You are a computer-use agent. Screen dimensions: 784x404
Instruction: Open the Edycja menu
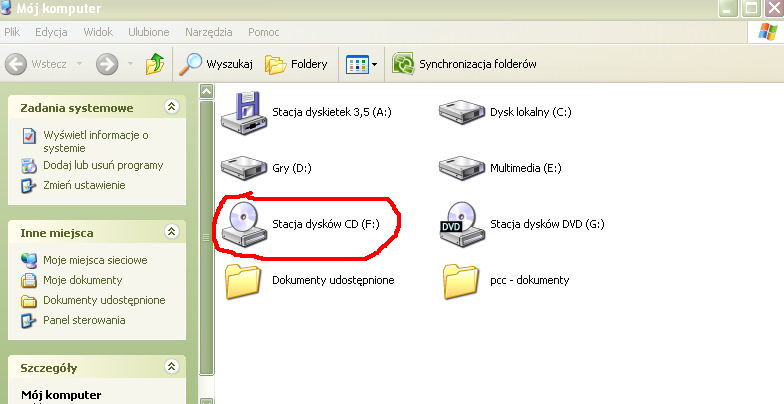[51, 32]
